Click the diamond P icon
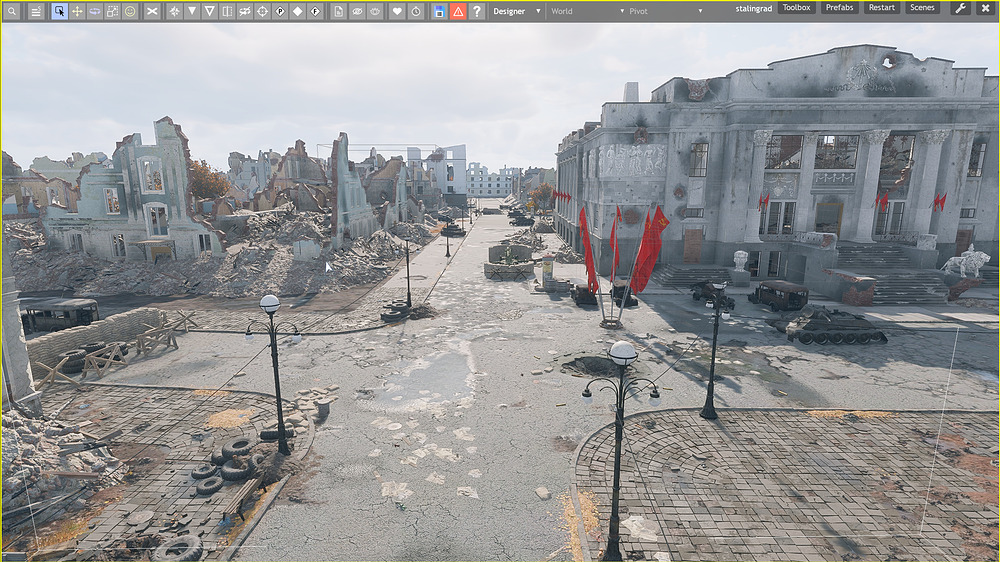Viewport: 1000px width, 562px height. click(x=280, y=11)
